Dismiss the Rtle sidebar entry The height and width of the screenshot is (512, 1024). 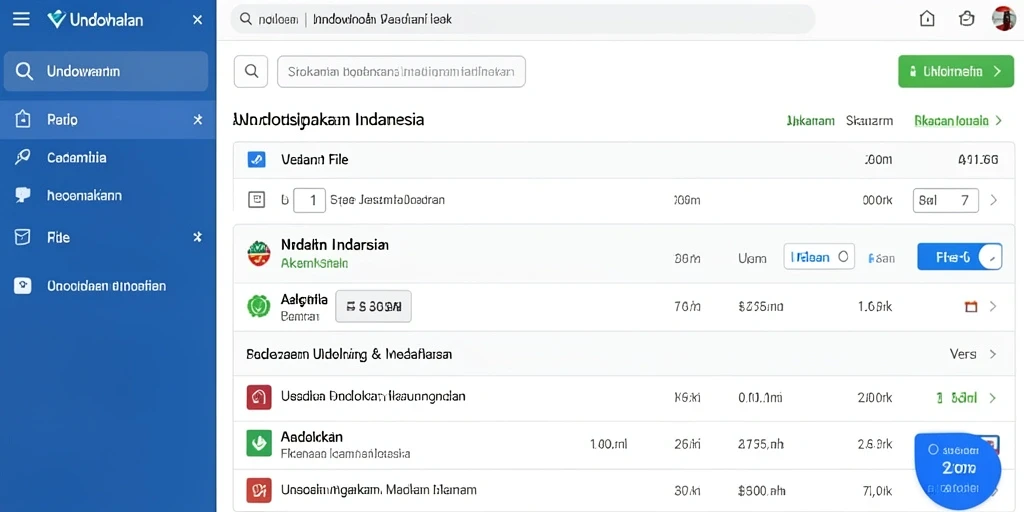point(197,237)
